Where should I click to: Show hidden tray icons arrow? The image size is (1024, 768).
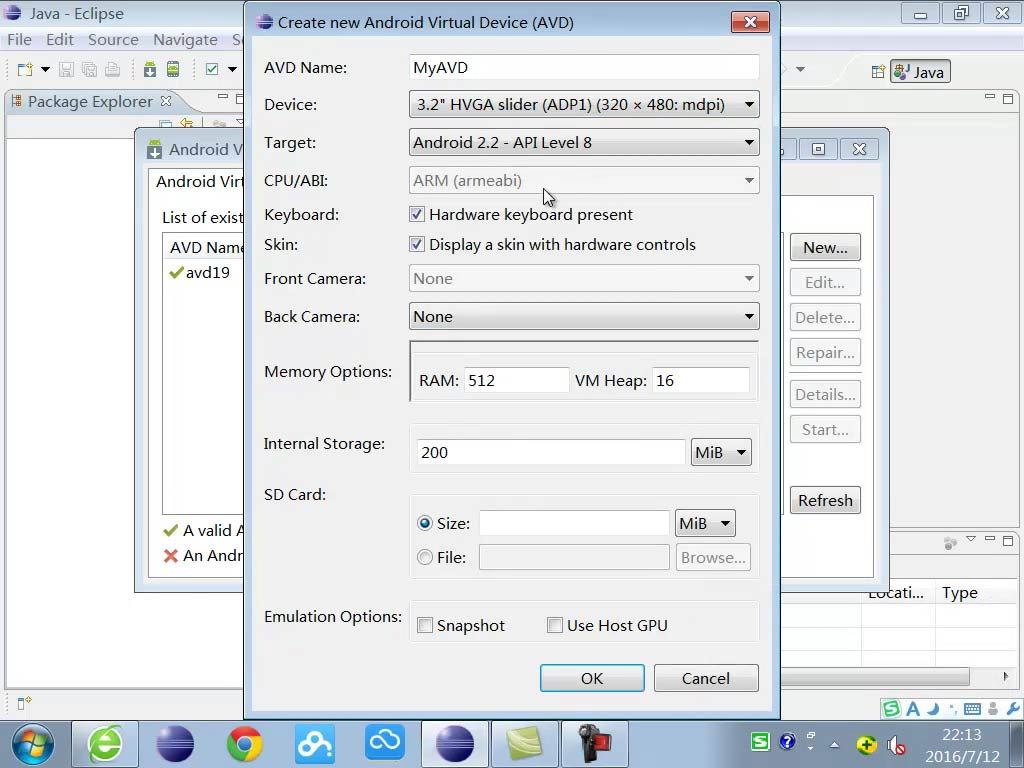point(835,744)
